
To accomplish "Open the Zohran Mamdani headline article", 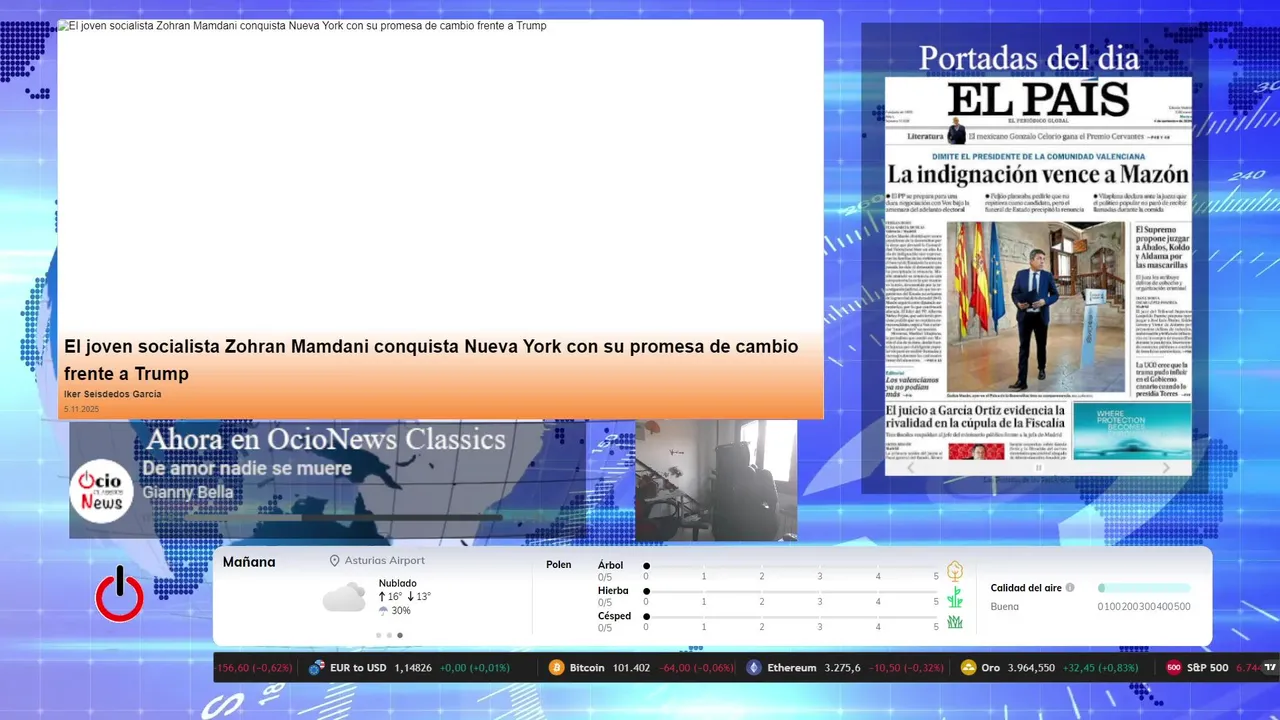I will [431, 360].
